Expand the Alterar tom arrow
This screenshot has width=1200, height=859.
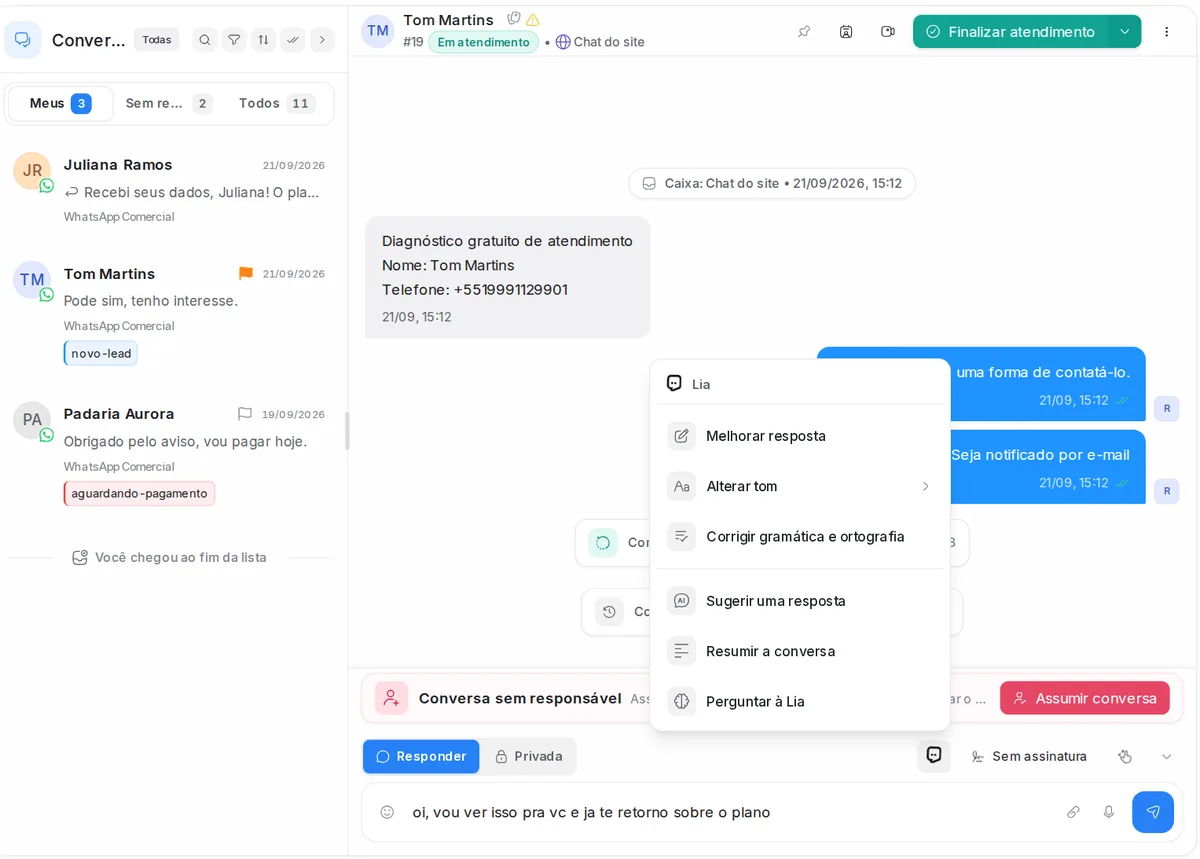click(x=925, y=486)
